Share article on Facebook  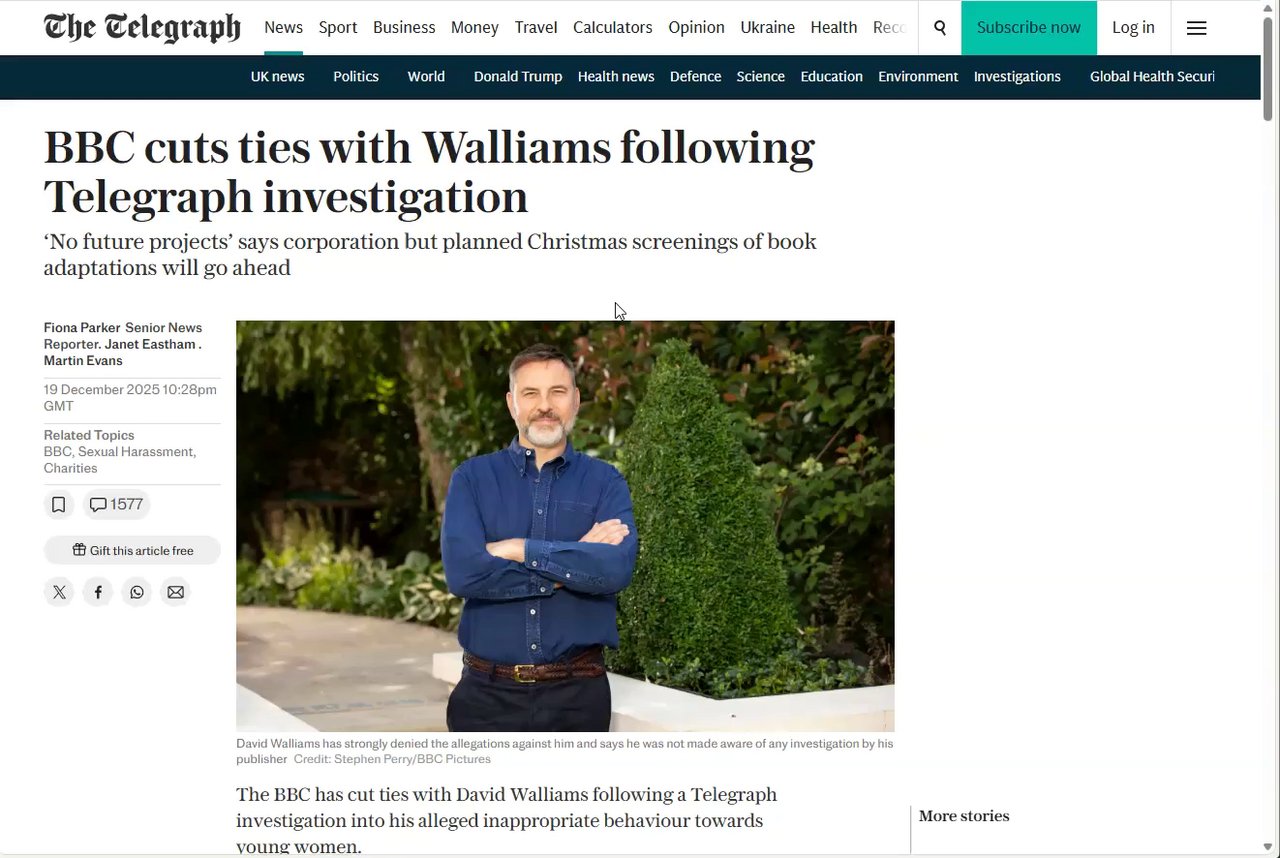(x=98, y=592)
